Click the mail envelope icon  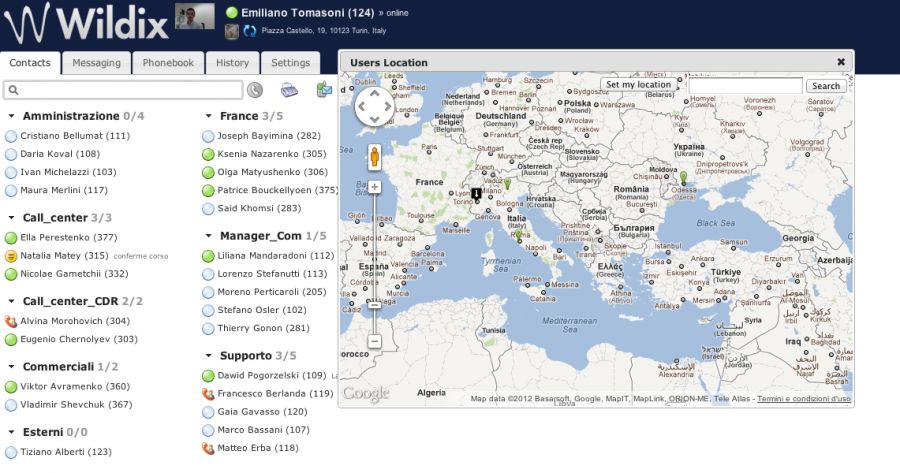point(324,90)
